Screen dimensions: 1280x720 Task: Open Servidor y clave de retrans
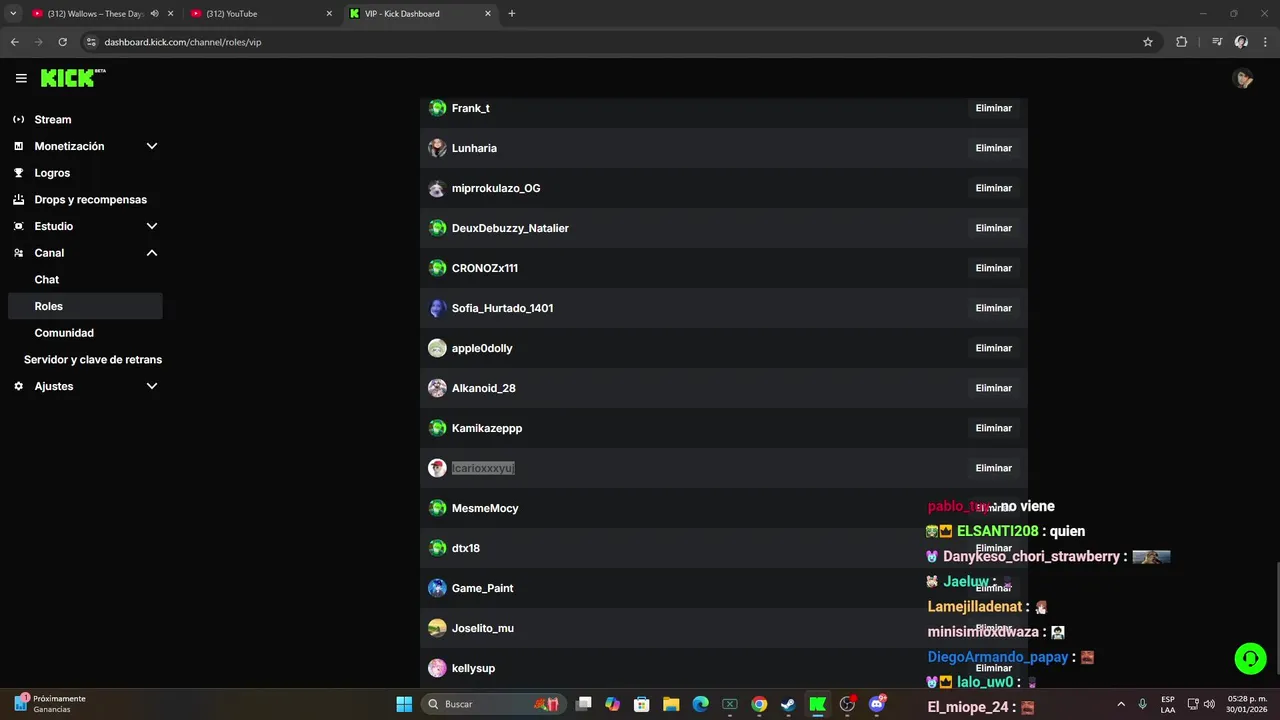click(x=93, y=360)
